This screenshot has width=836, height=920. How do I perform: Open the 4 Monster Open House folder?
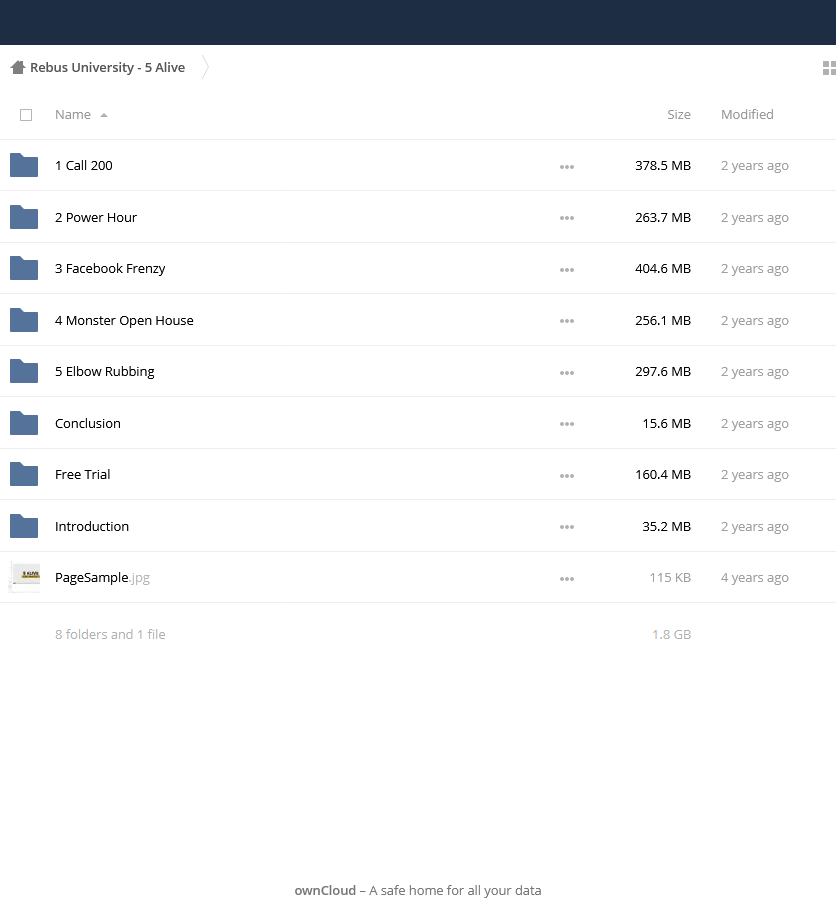pyautogui.click(x=124, y=321)
